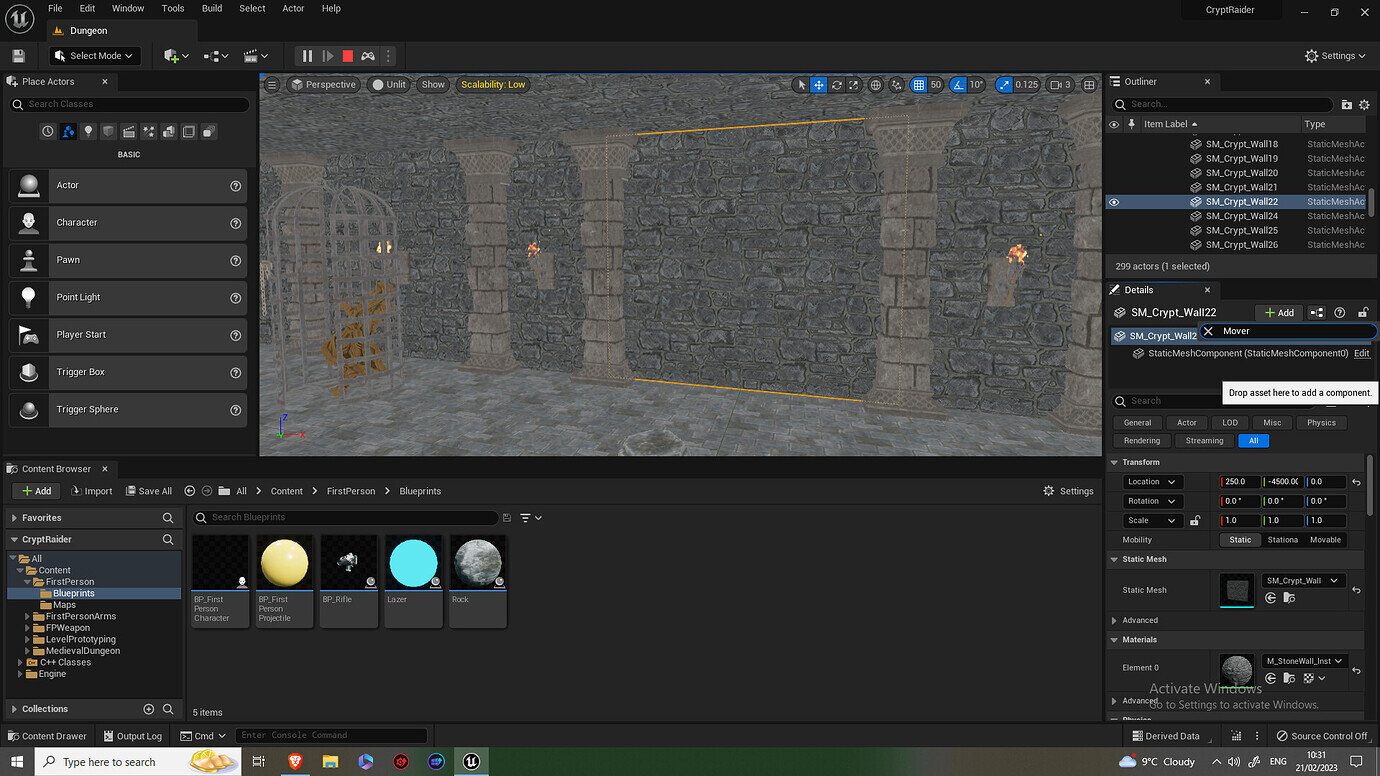
Task: Expand the FirstPersonArms folder in tree
Action: (26, 617)
